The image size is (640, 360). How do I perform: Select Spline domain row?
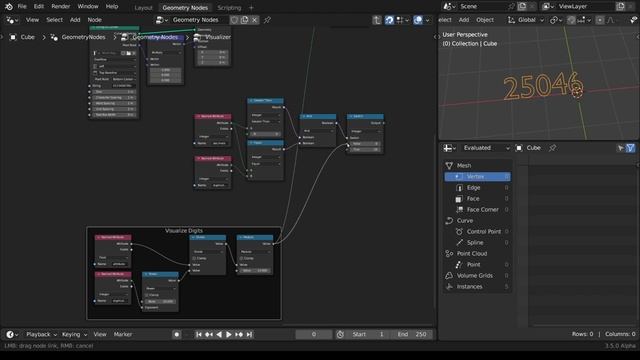(477, 242)
